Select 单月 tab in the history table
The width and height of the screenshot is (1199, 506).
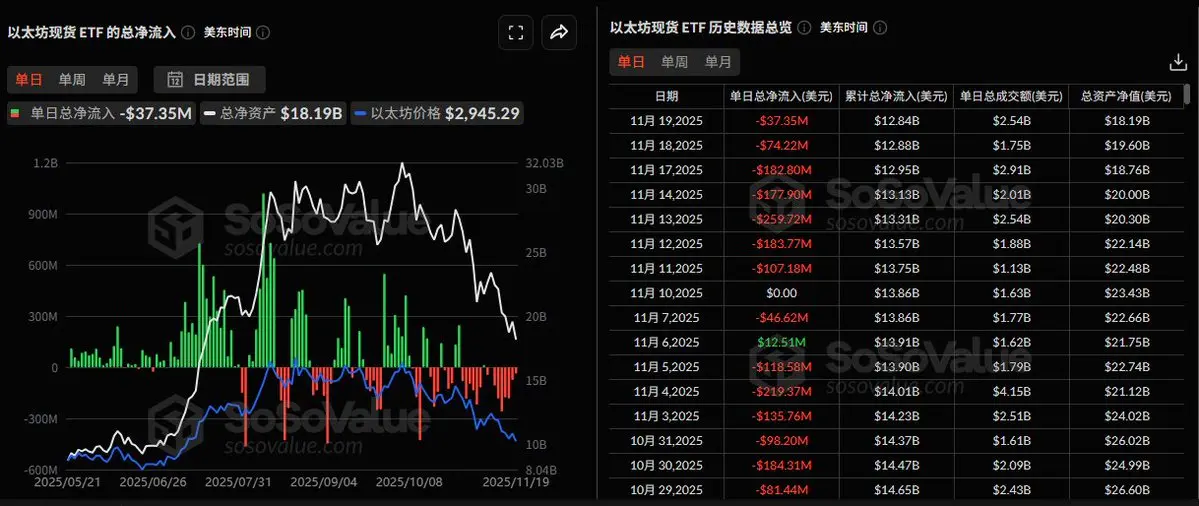point(718,63)
